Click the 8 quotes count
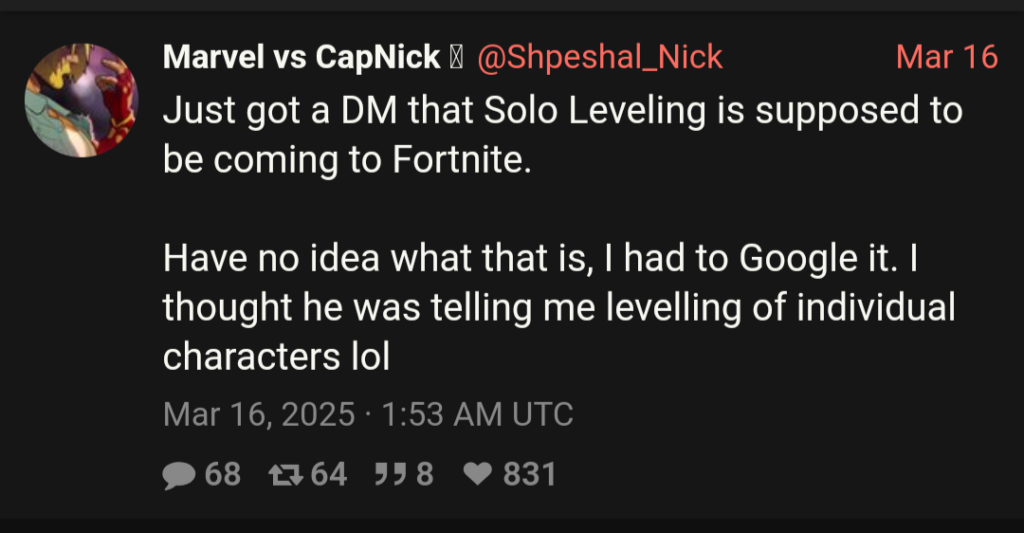 [x=424, y=473]
